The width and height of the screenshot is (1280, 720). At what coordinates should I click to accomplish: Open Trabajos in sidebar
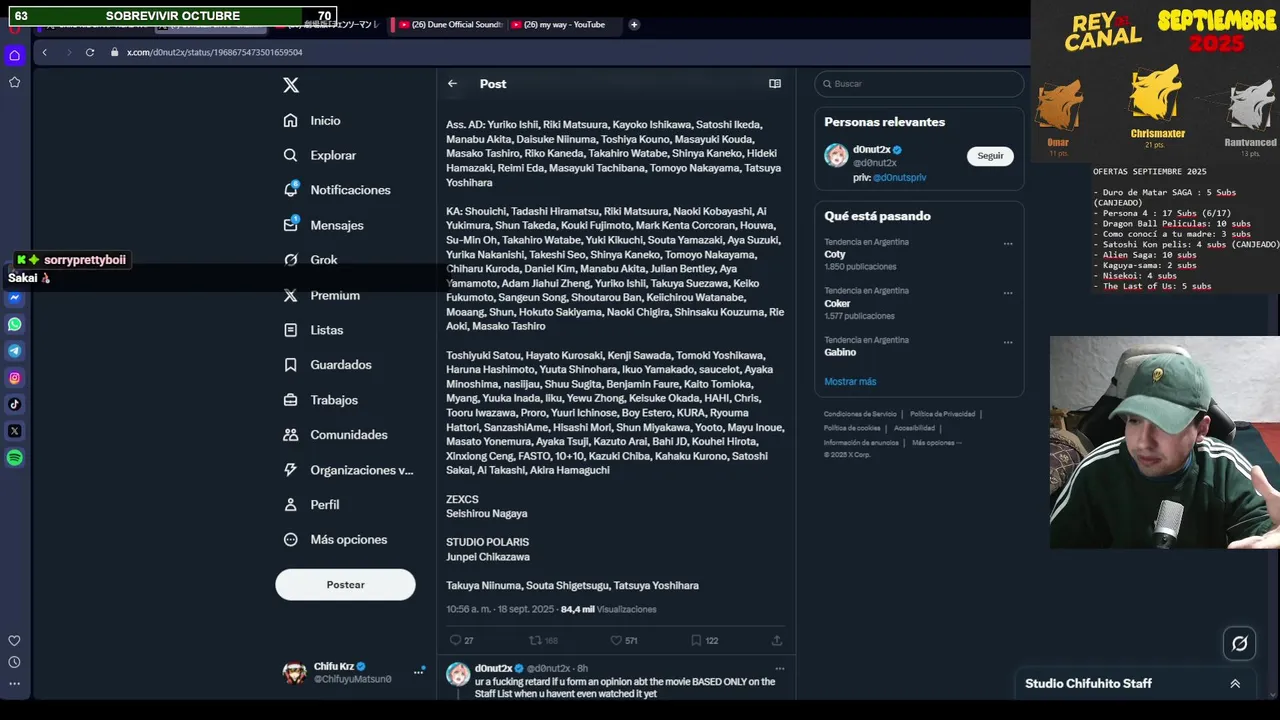click(320, 400)
